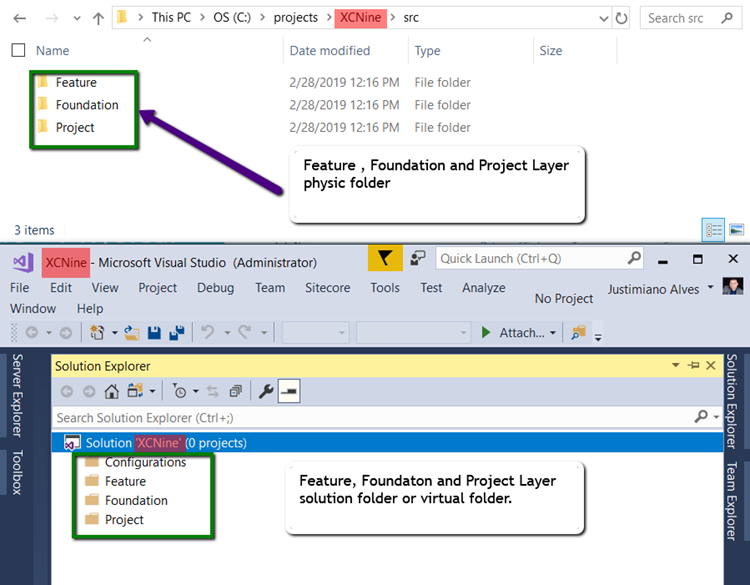
Task: Open the Team Explorer side tab
Action: tap(732, 501)
